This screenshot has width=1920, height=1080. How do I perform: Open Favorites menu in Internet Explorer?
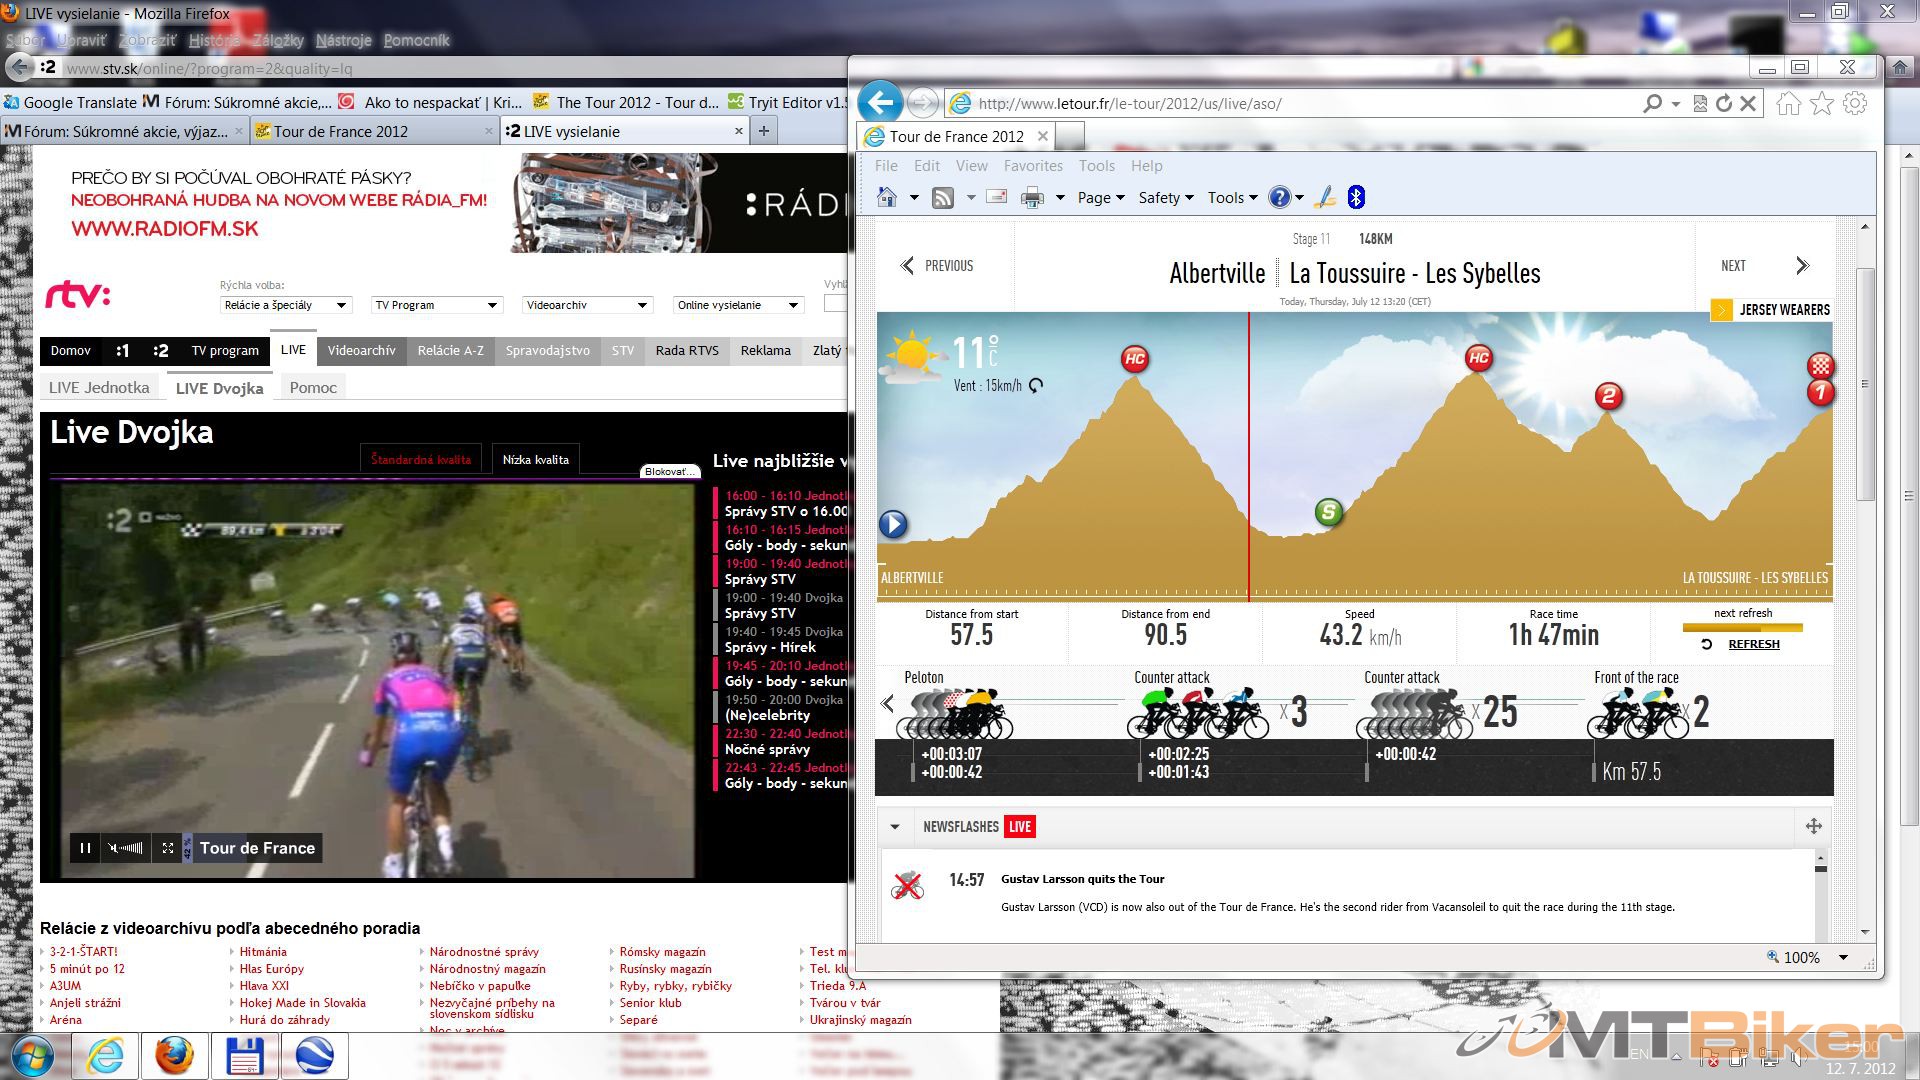click(1032, 166)
